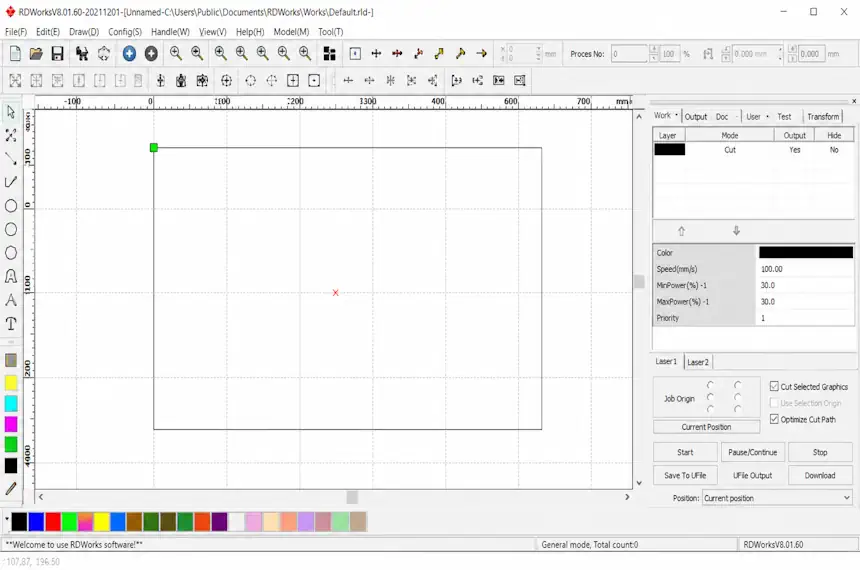The image size is (860, 570).
Task: Click the Proces No input field
Action: pyautogui.click(x=630, y=54)
